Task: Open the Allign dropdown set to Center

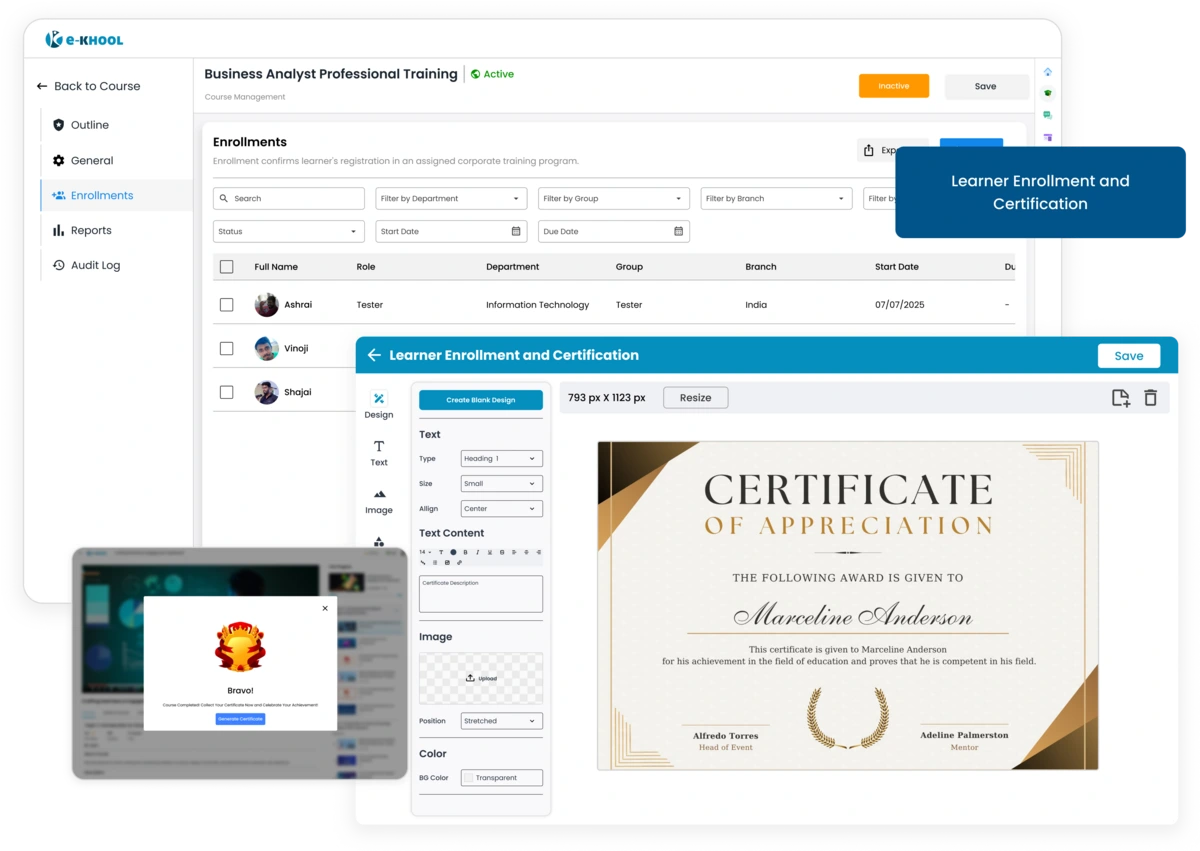Action: coord(500,508)
